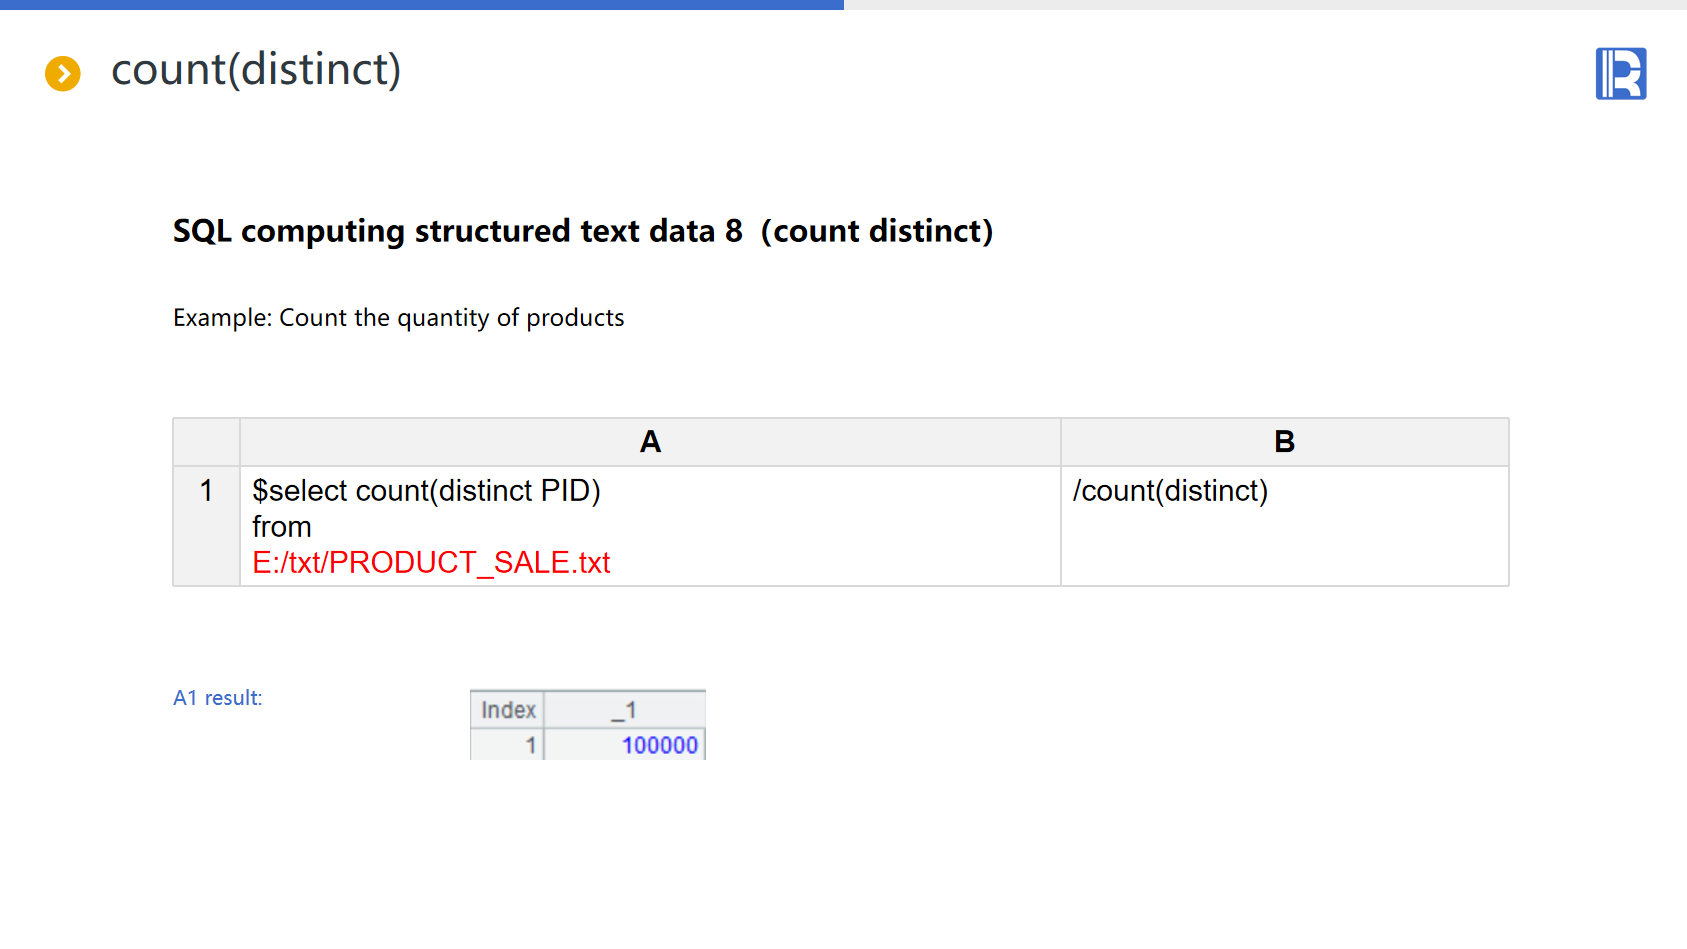This screenshot has height=949, width=1687.
Task: Click the Example: Count the quantity text
Action: 398,318
